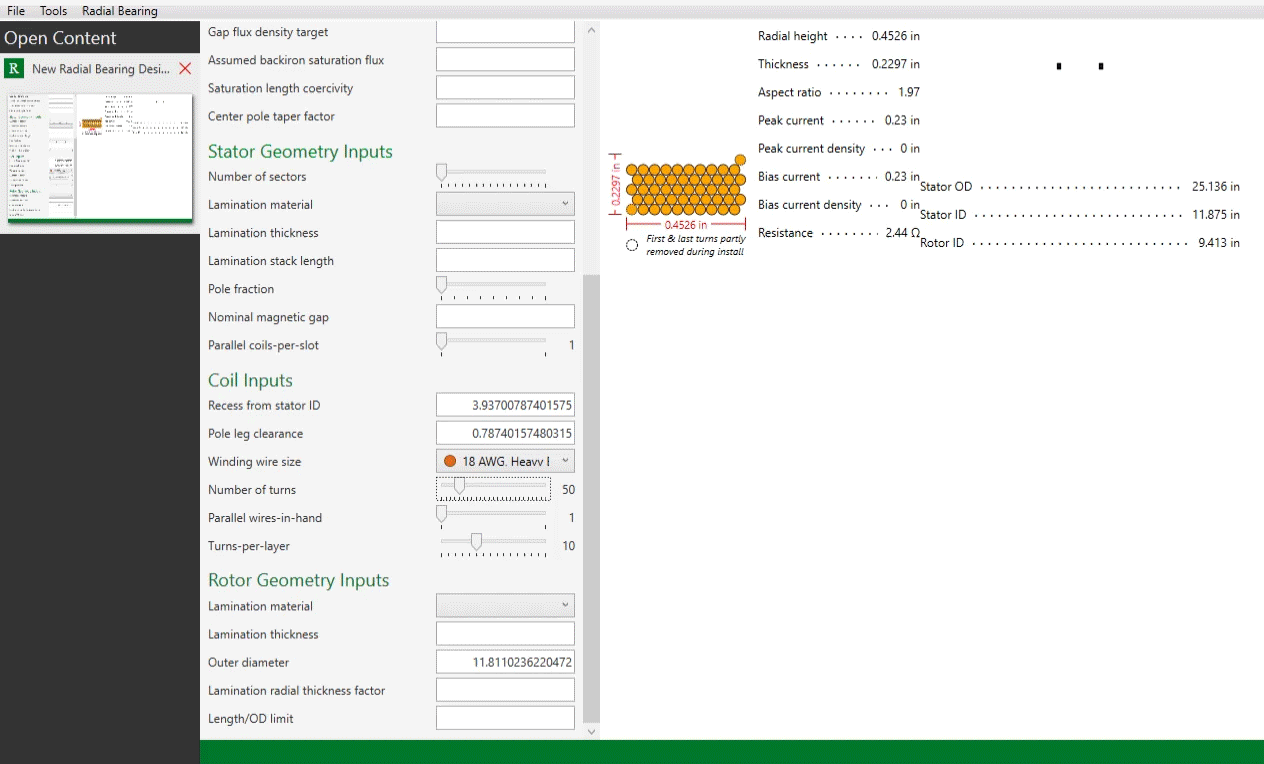Open the File menu
The width and height of the screenshot is (1264, 764).
(16, 11)
